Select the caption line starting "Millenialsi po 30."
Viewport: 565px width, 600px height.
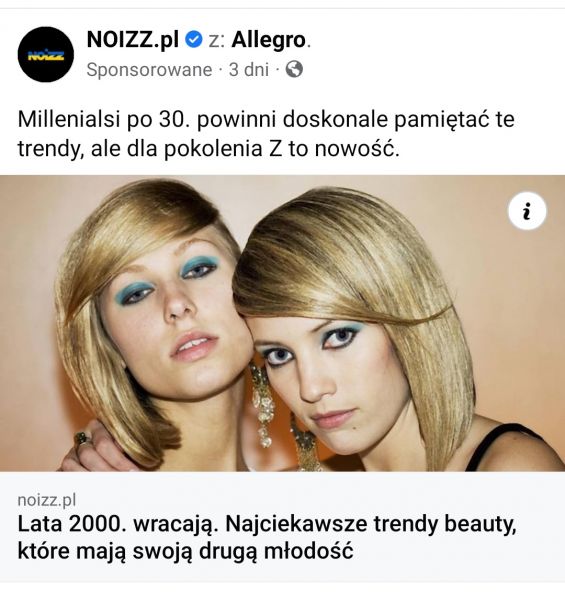click(x=266, y=119)
